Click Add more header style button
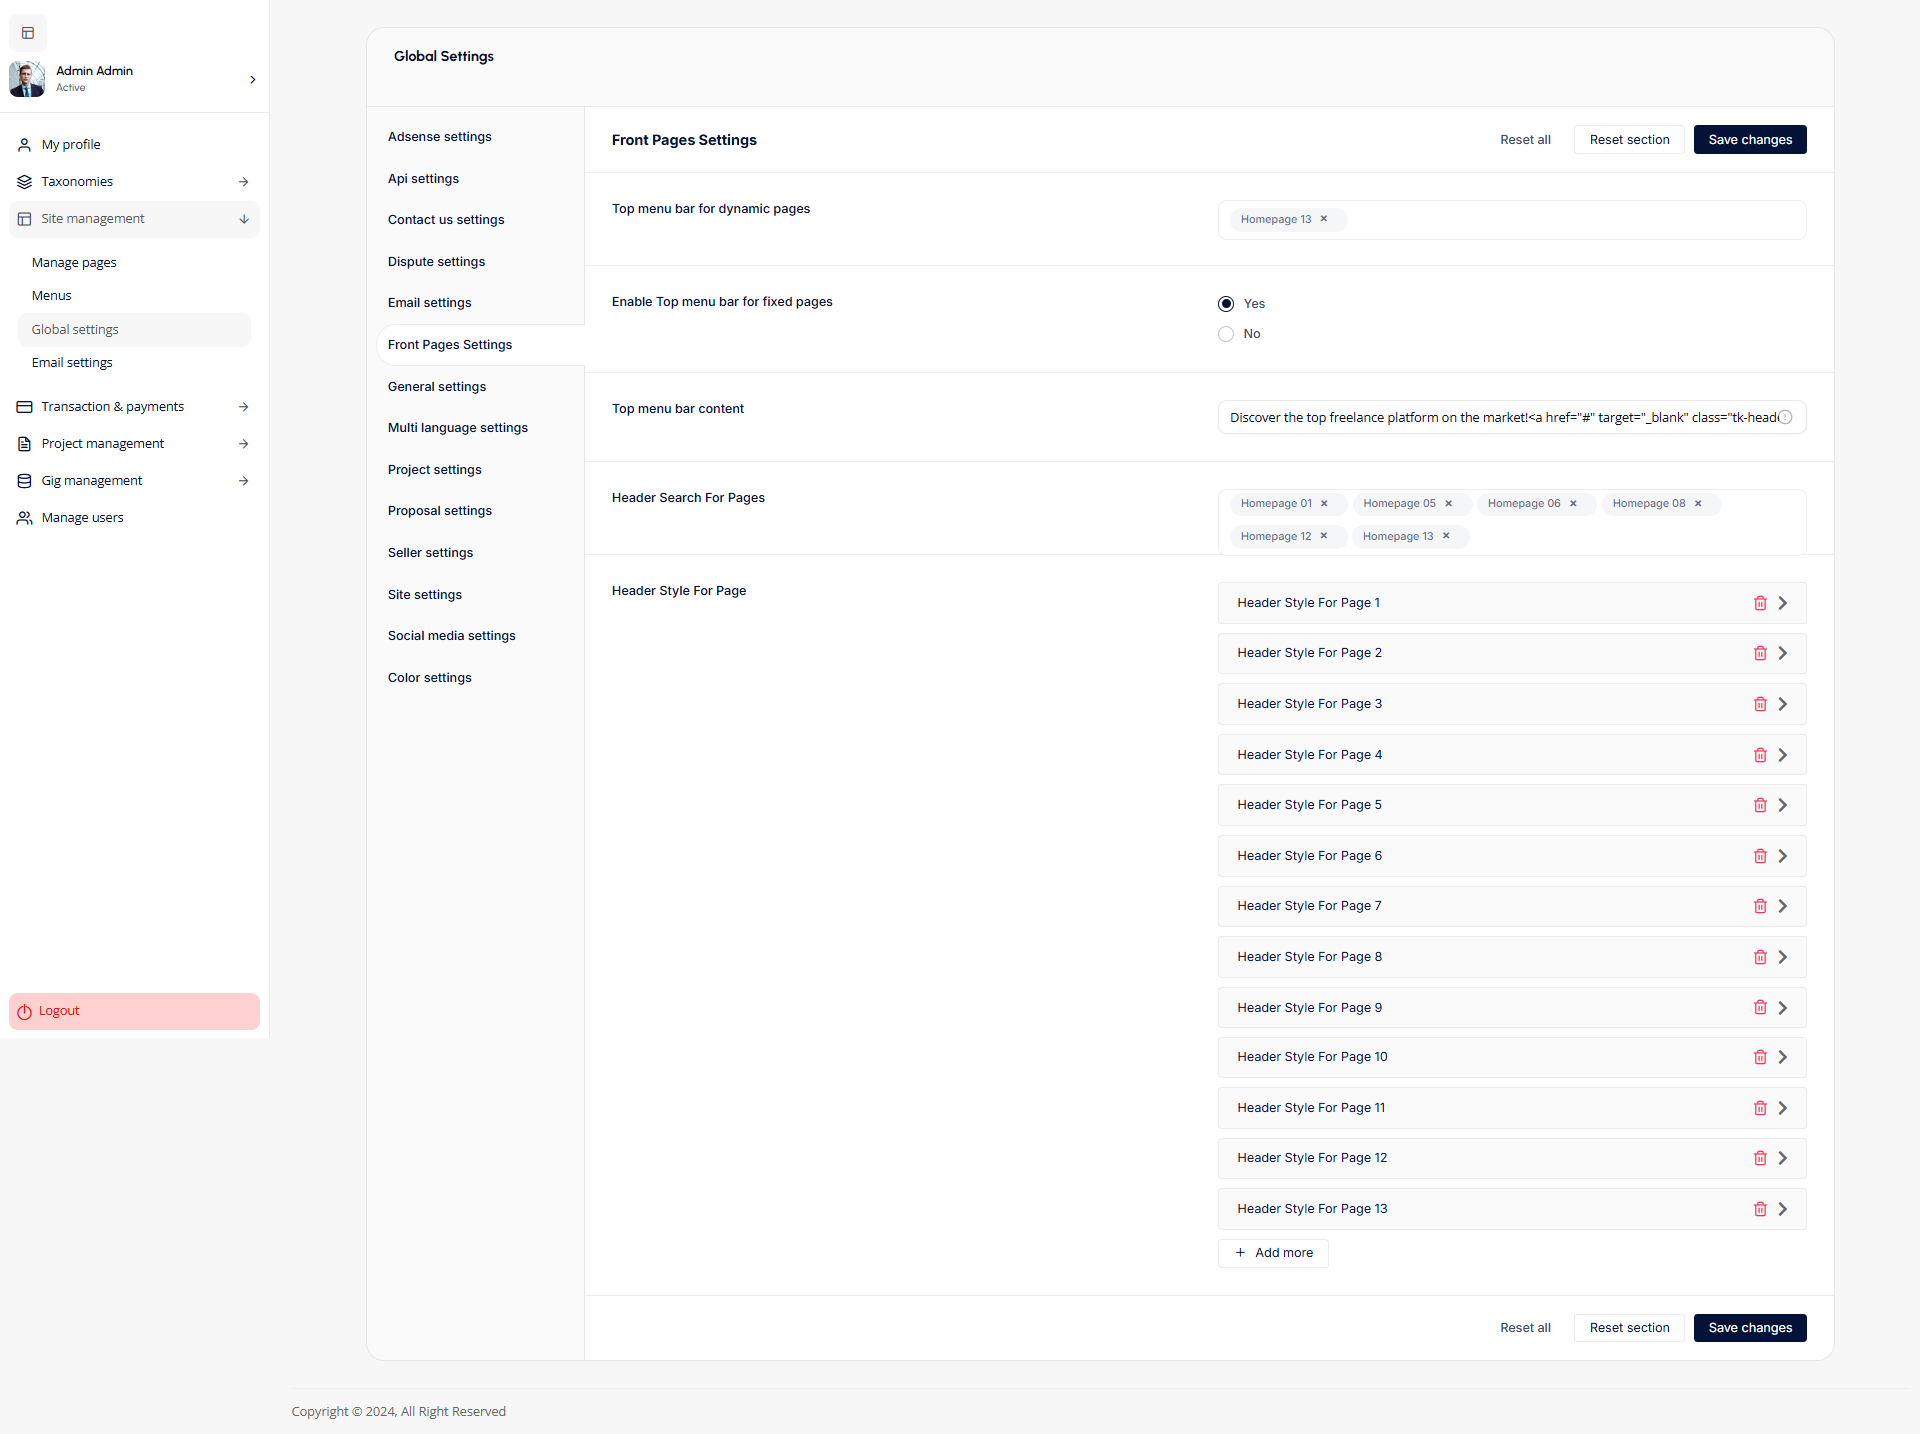This screenshot has height=1434, width=1920. point(1273,1253)
